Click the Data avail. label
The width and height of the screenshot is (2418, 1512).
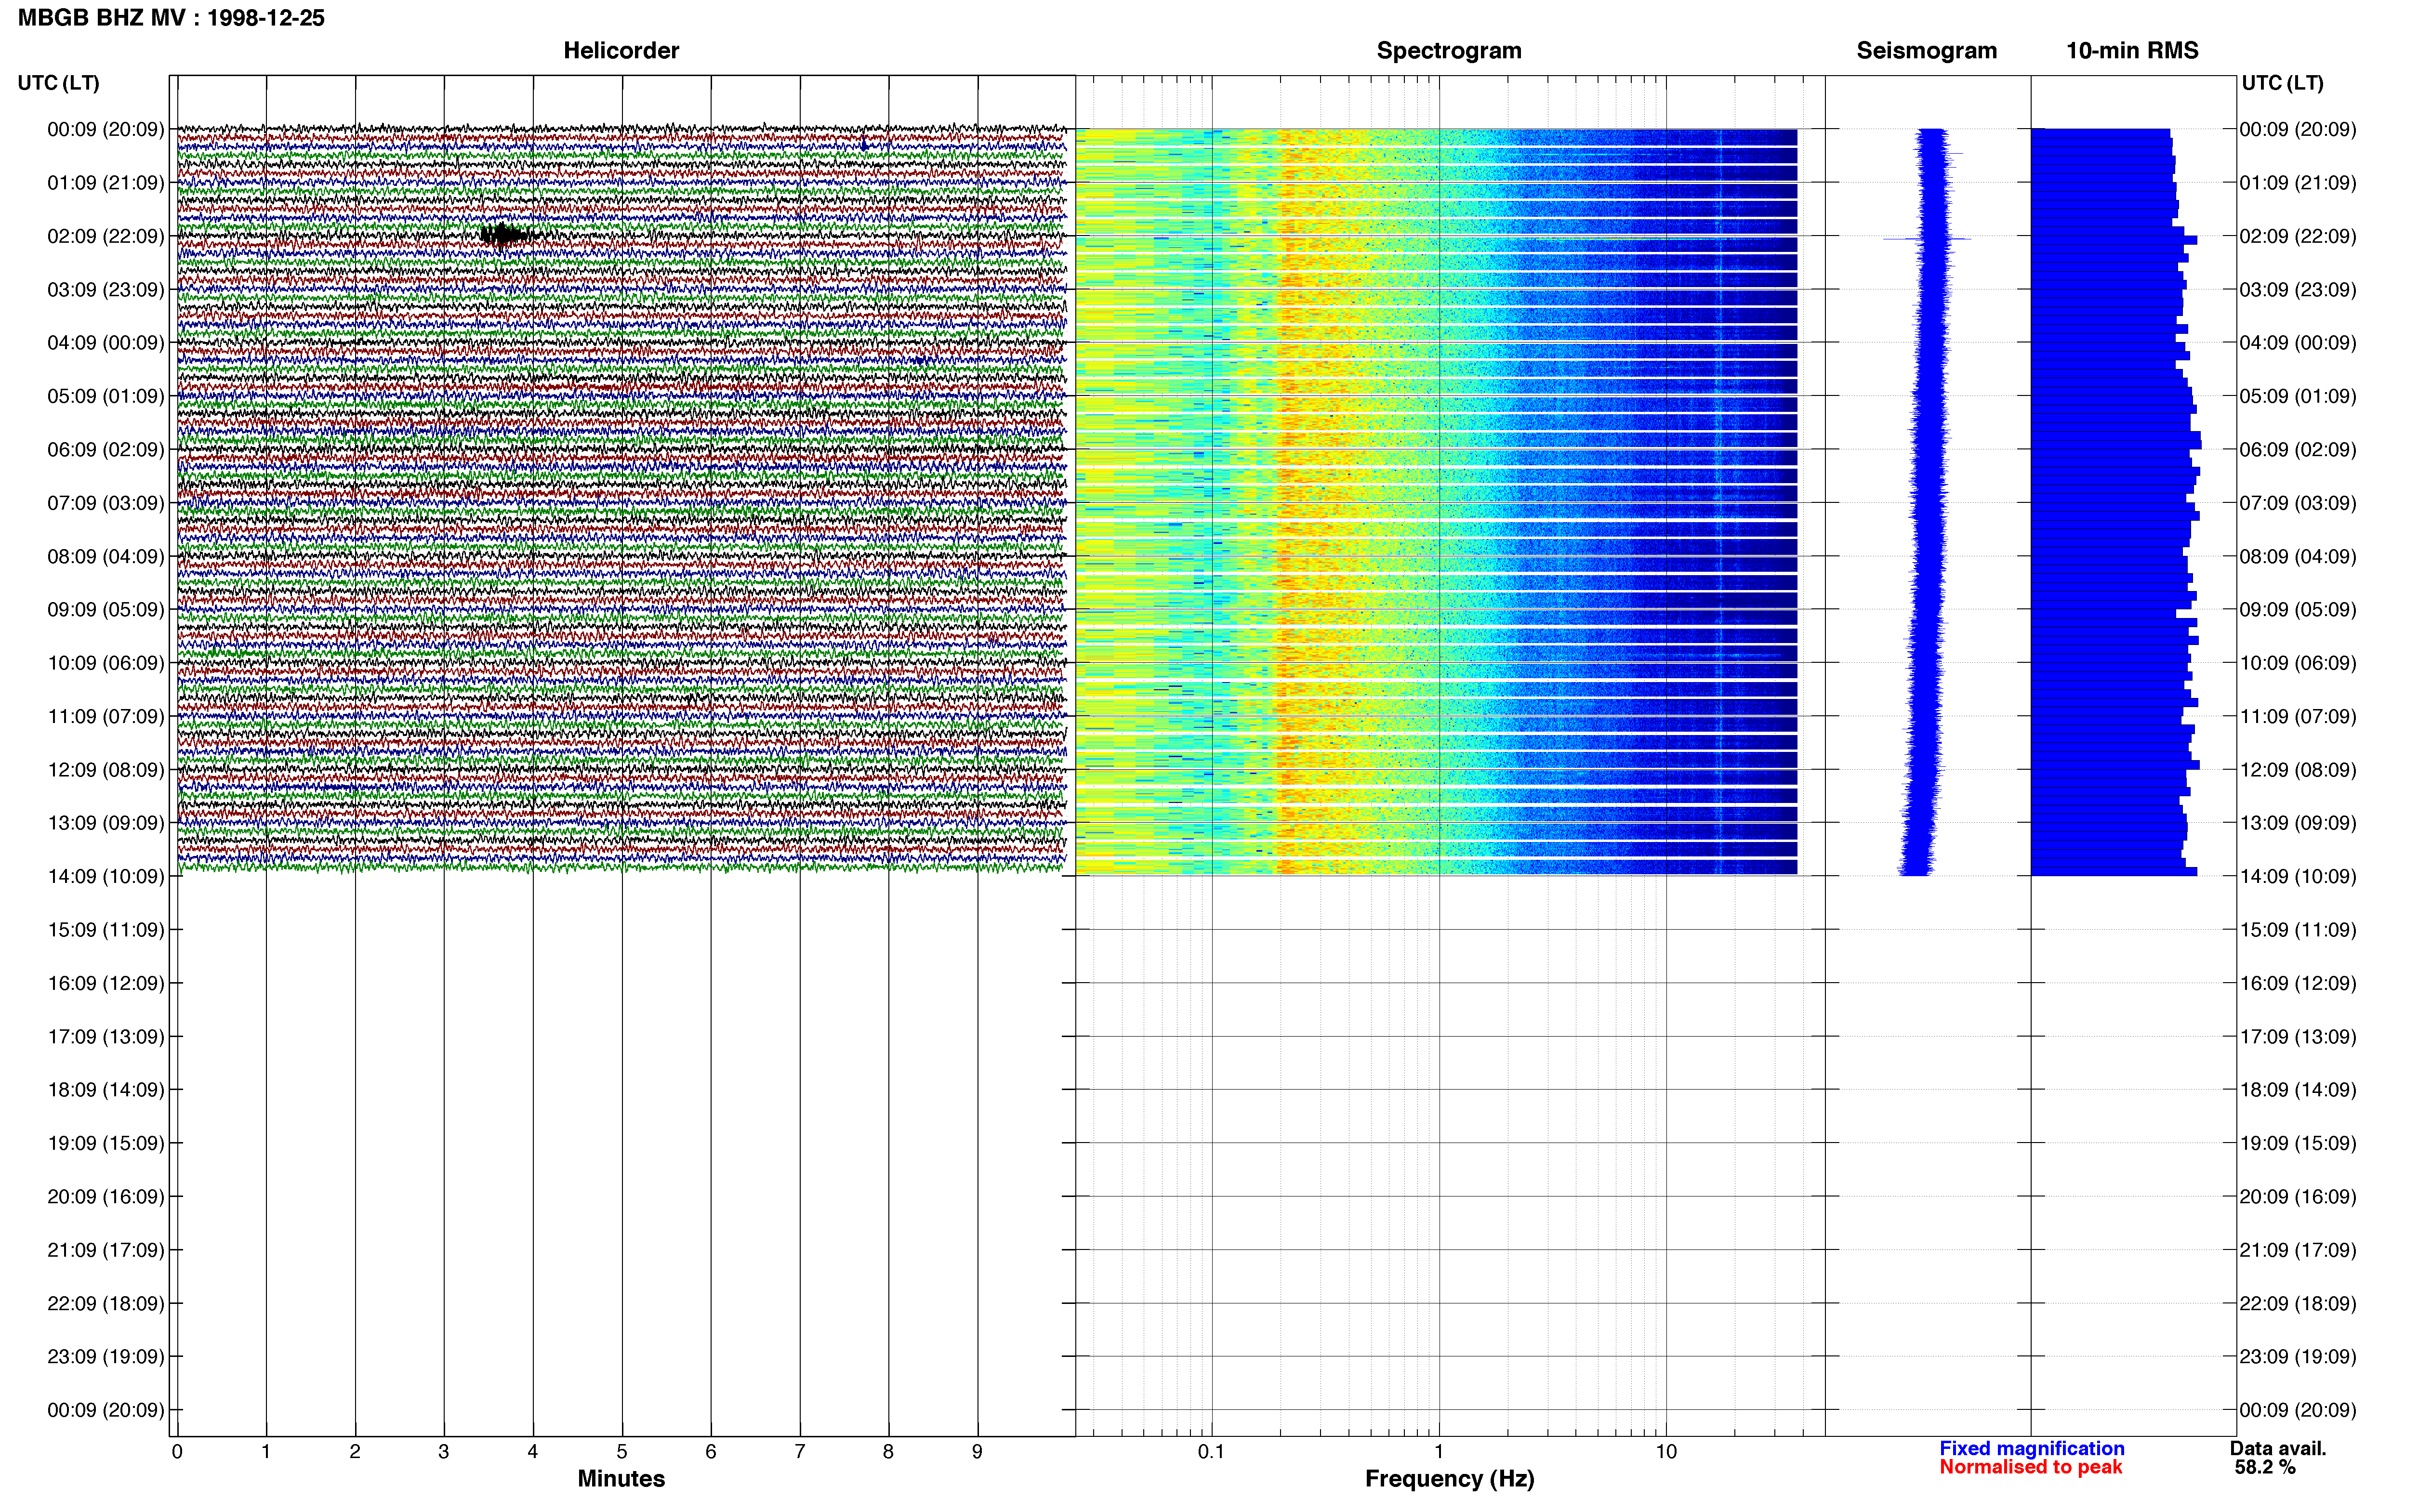click(x=2278, y=1449)
